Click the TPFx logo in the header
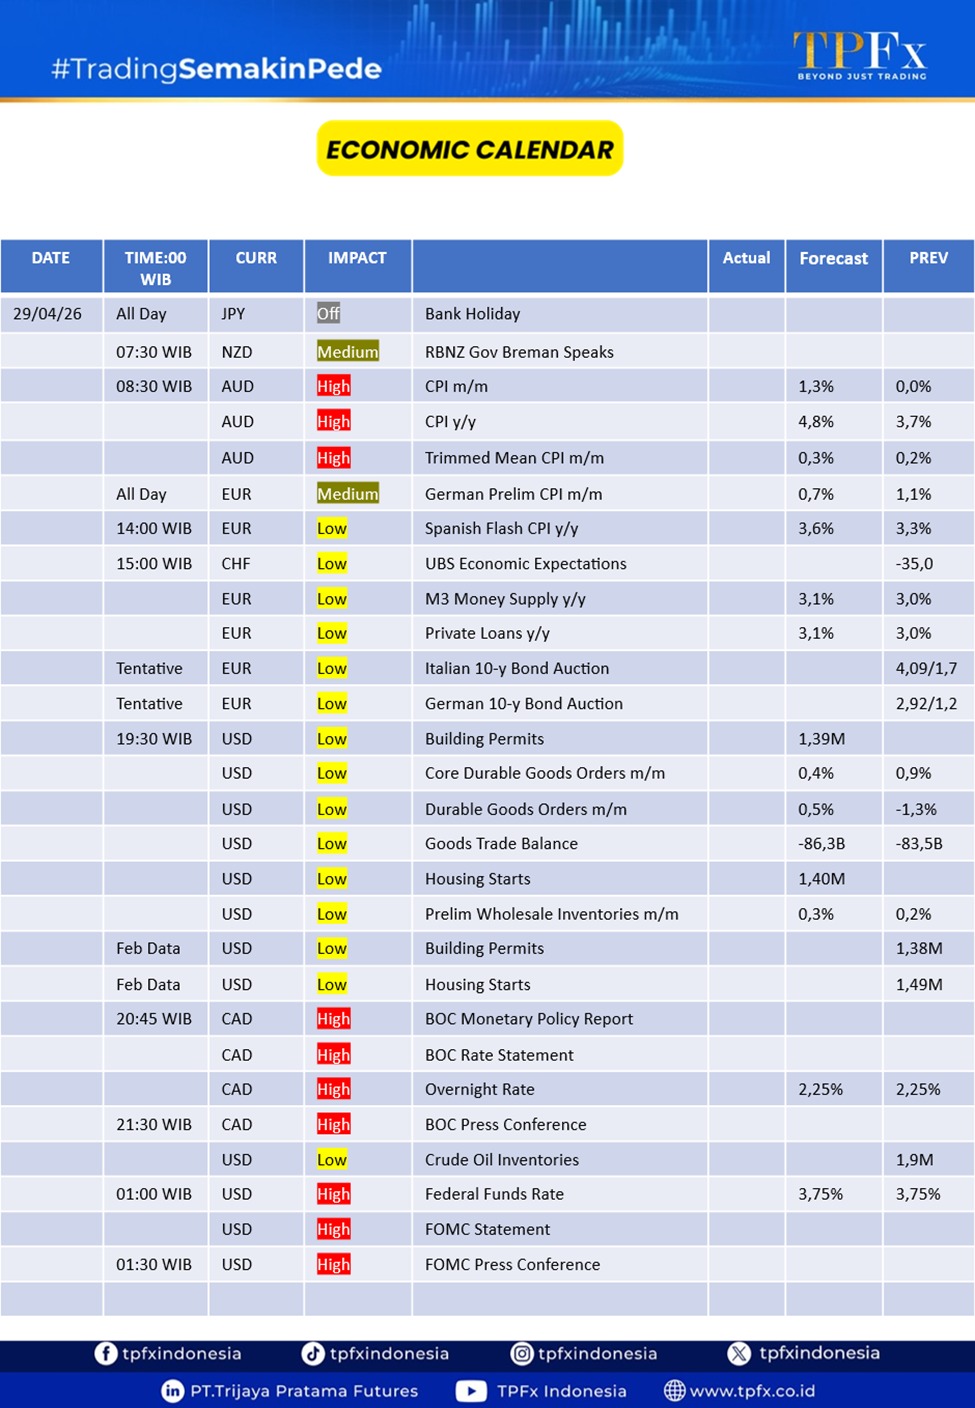This screenshot has height=1408, width=975. point(860,54)
